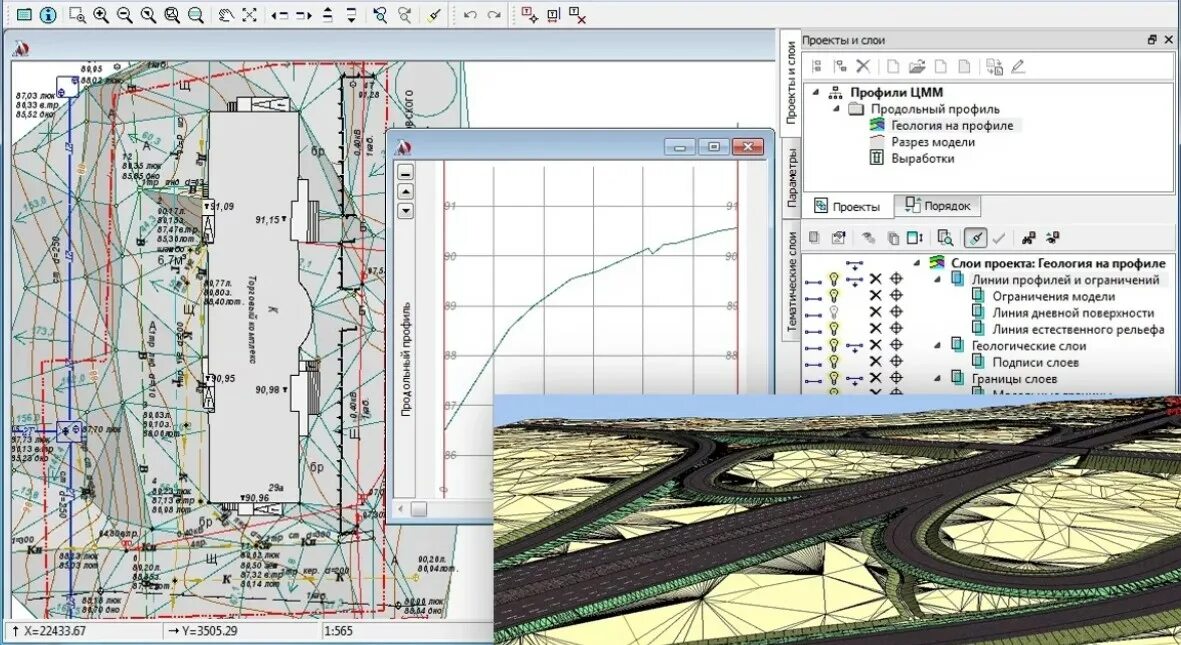The height and width of the screenshot is (645, 1181).
Task: Open the Проекты и слои side tab
Action: coord(791,83)
